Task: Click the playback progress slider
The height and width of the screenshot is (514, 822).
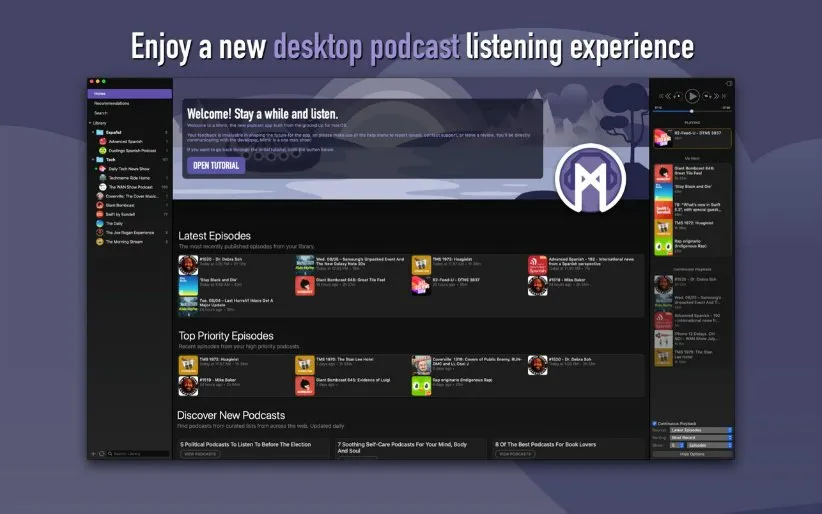Action: pyautogui.click(x=692, y=111)
